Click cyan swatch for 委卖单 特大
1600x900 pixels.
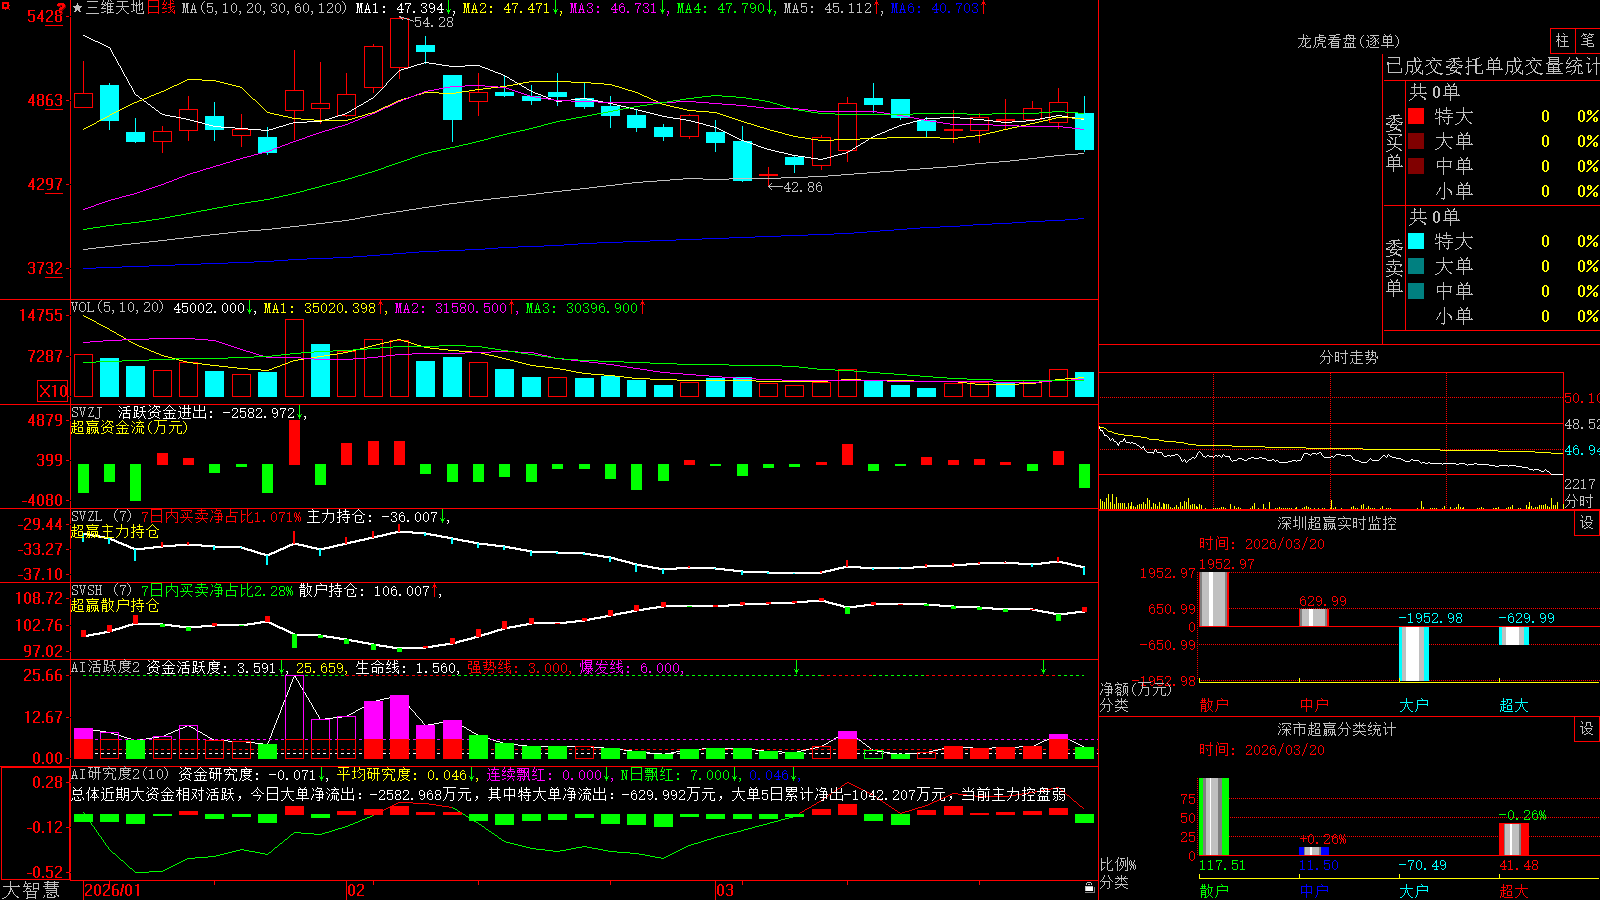1416,241
